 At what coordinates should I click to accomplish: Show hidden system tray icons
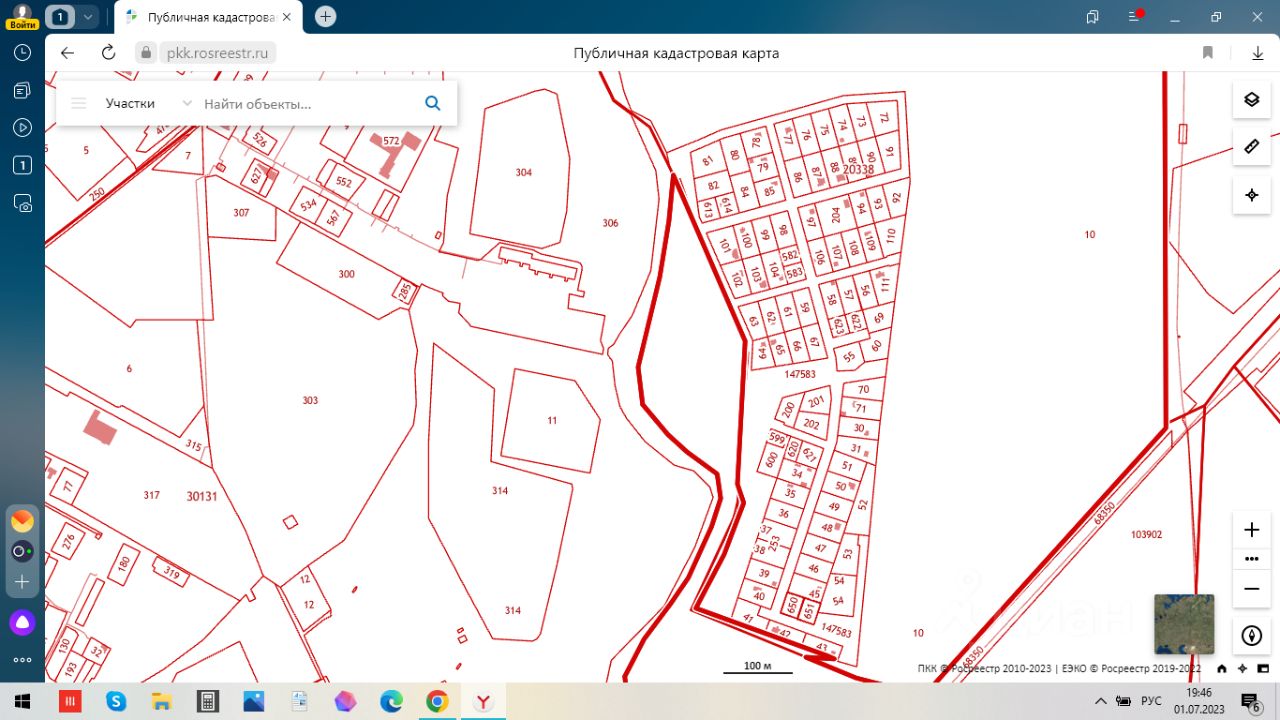[1101, 701]
